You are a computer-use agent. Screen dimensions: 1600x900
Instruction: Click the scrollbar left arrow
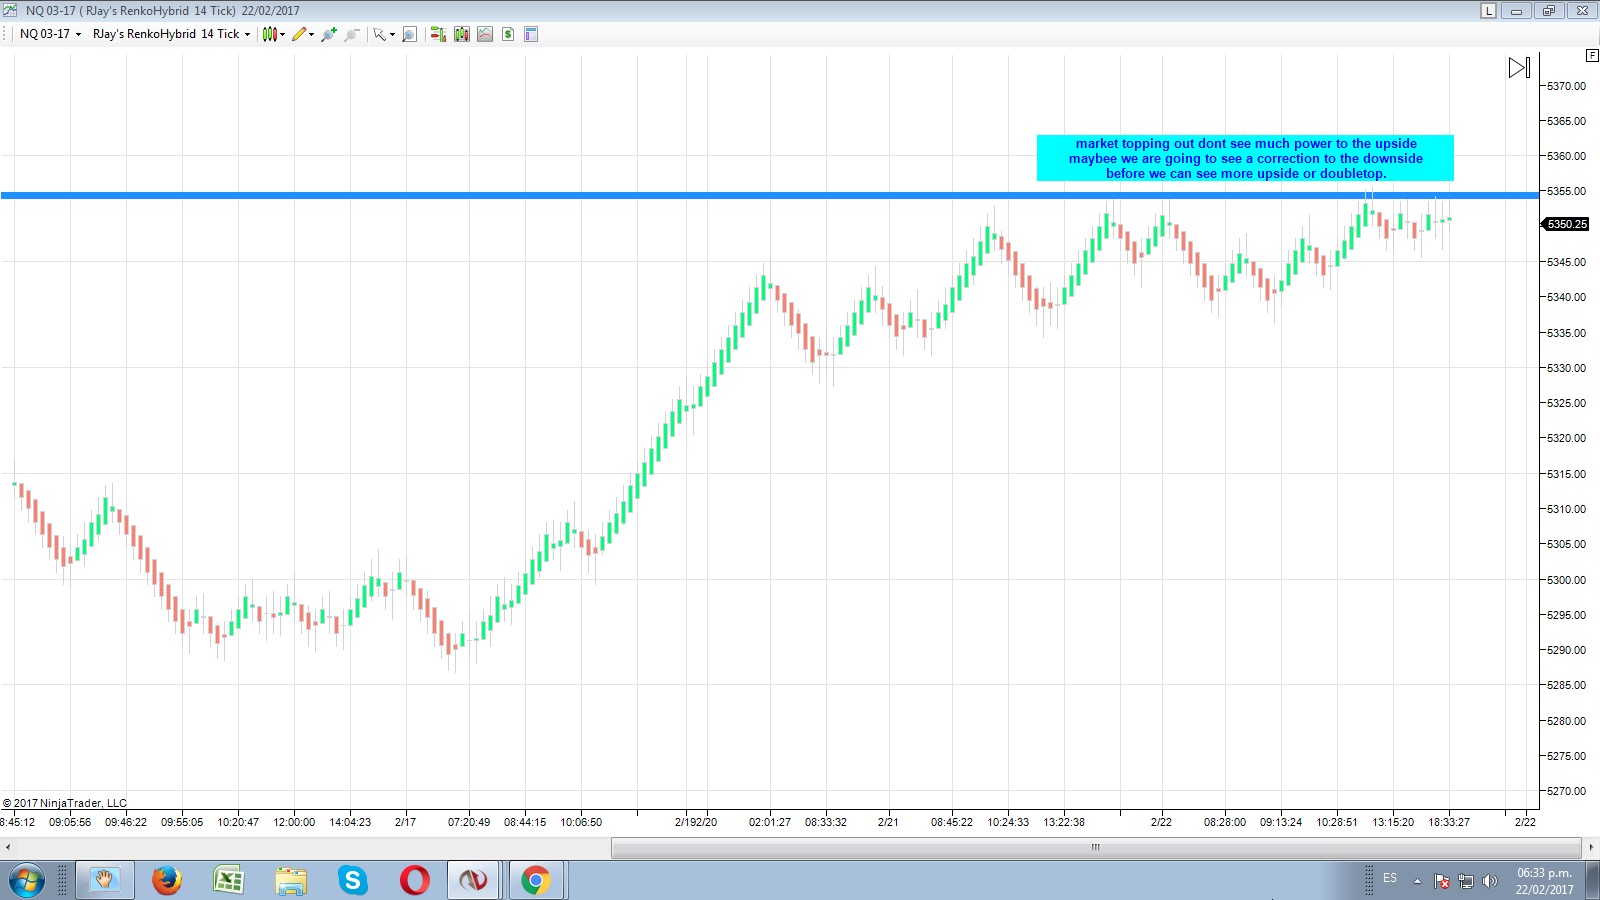[x=8, y=847]
